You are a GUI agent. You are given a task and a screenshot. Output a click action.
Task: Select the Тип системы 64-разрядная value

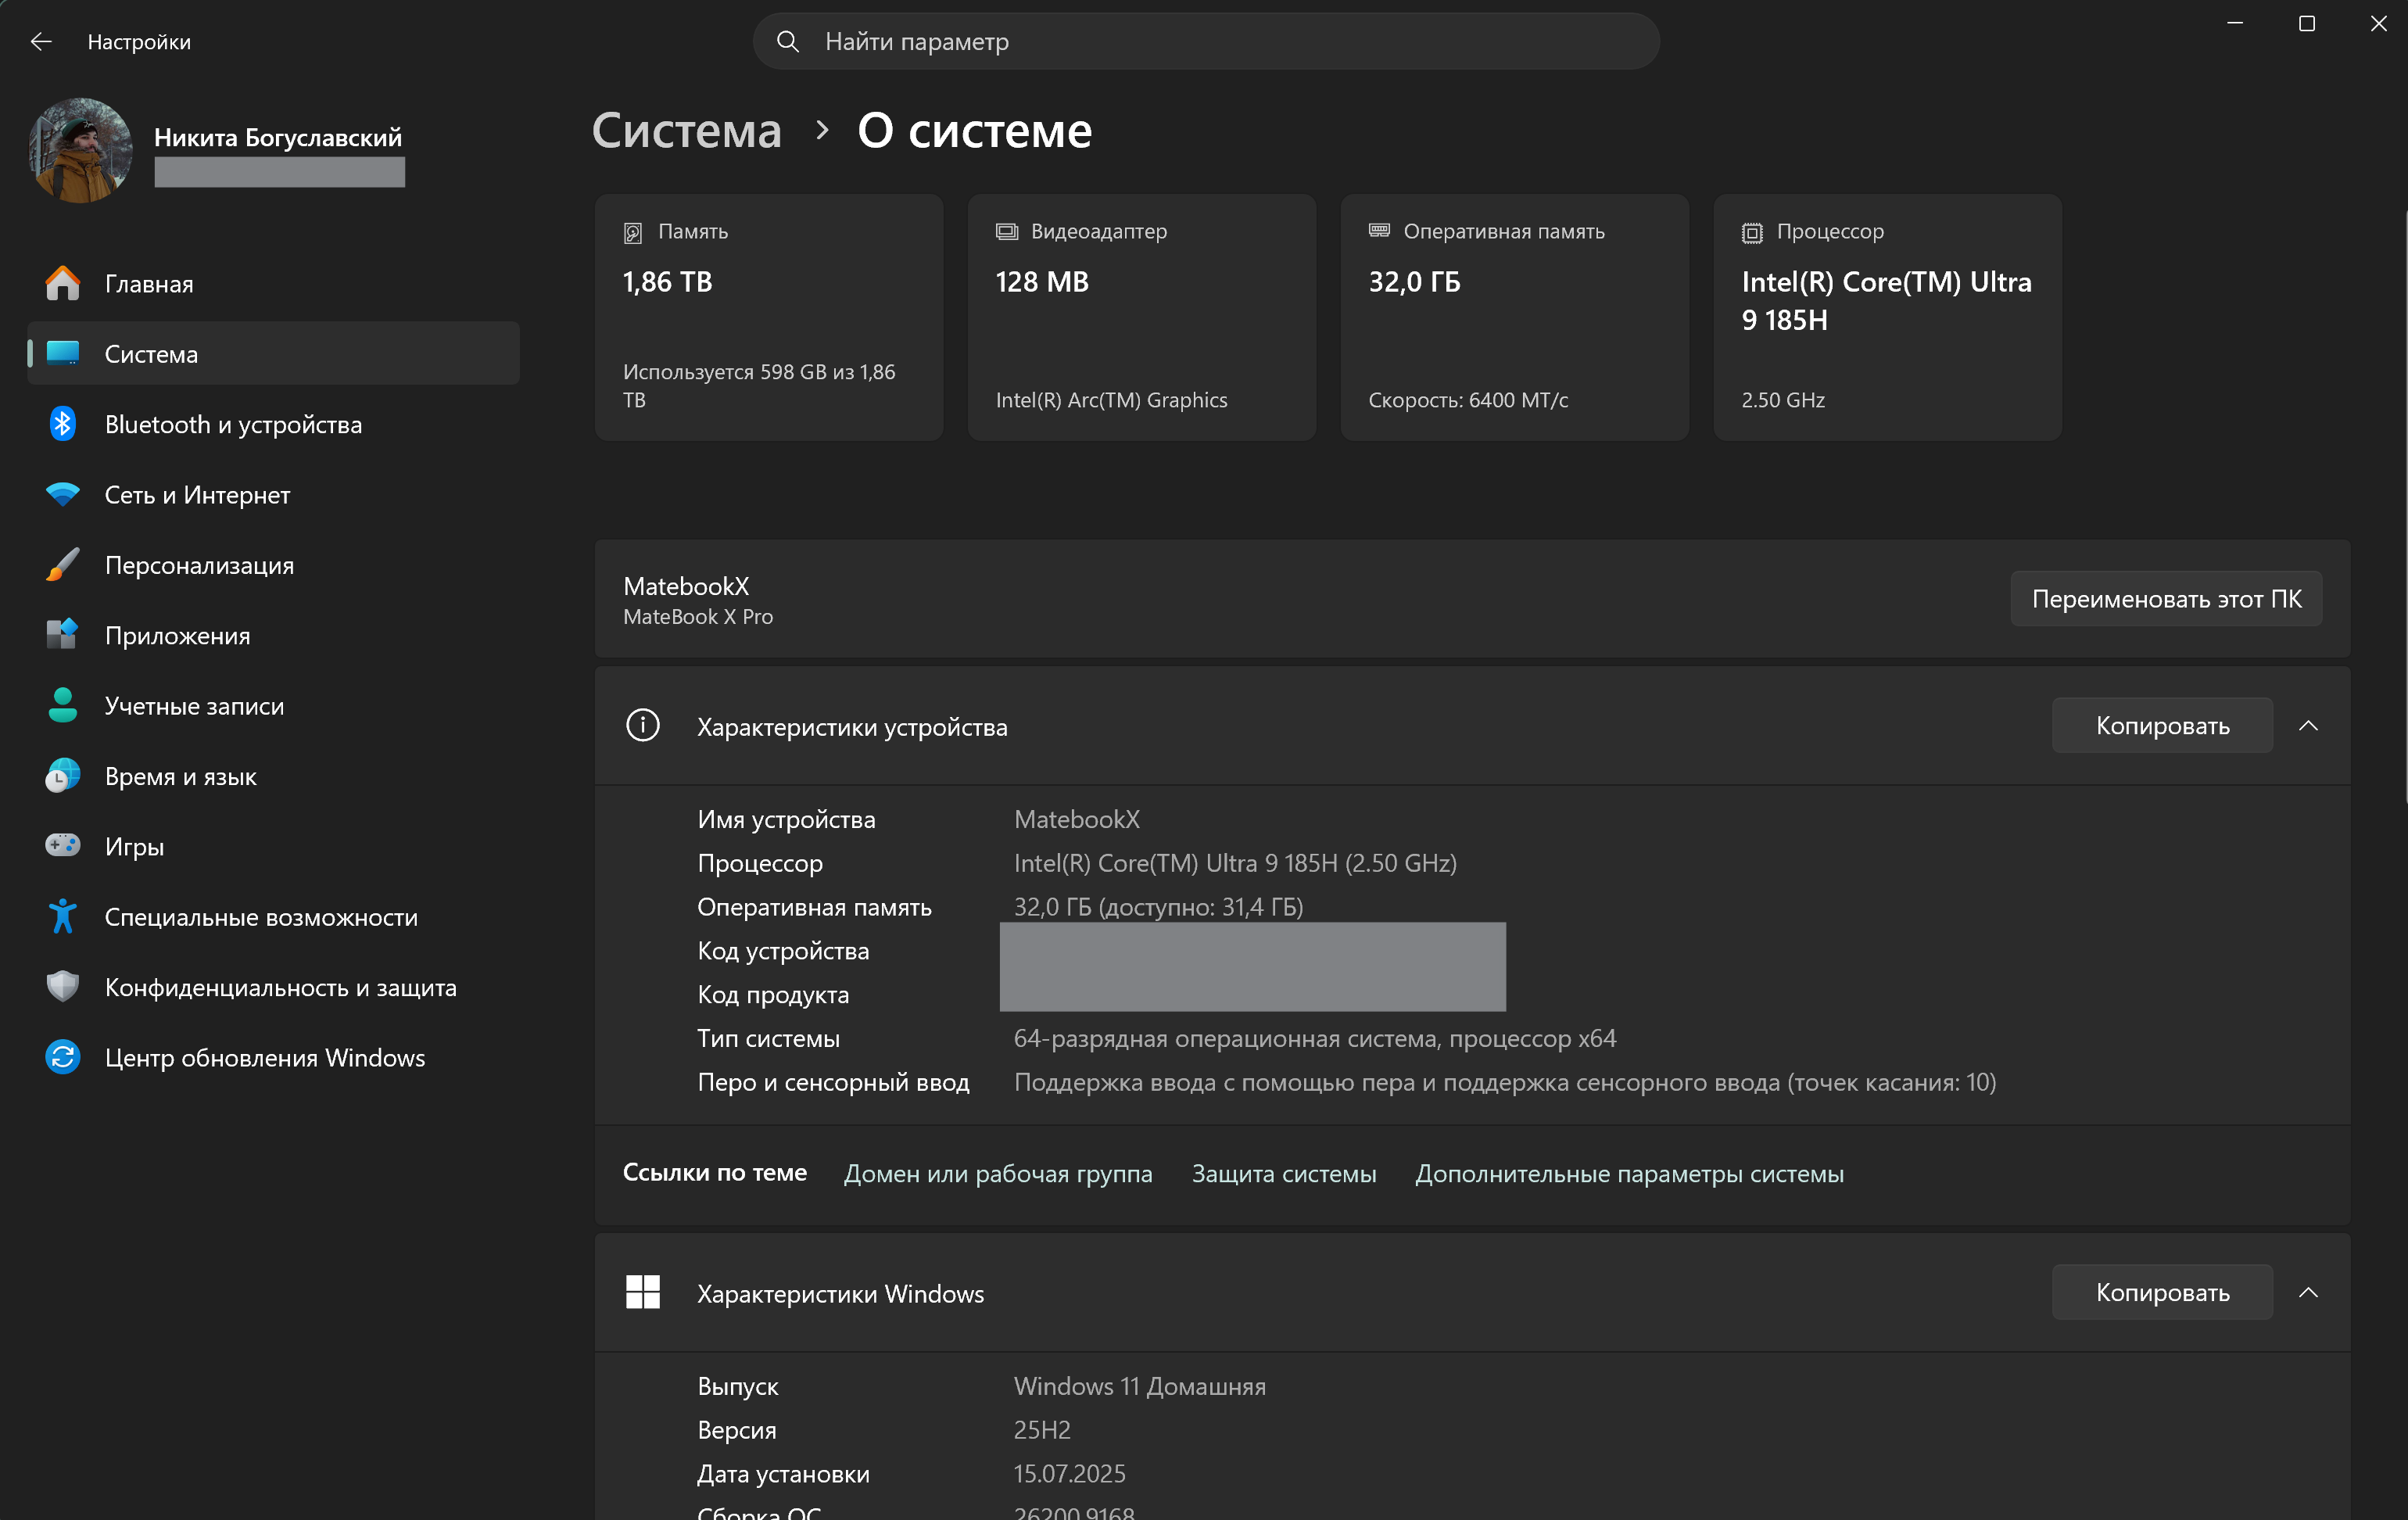[x=1315, y=1038]
